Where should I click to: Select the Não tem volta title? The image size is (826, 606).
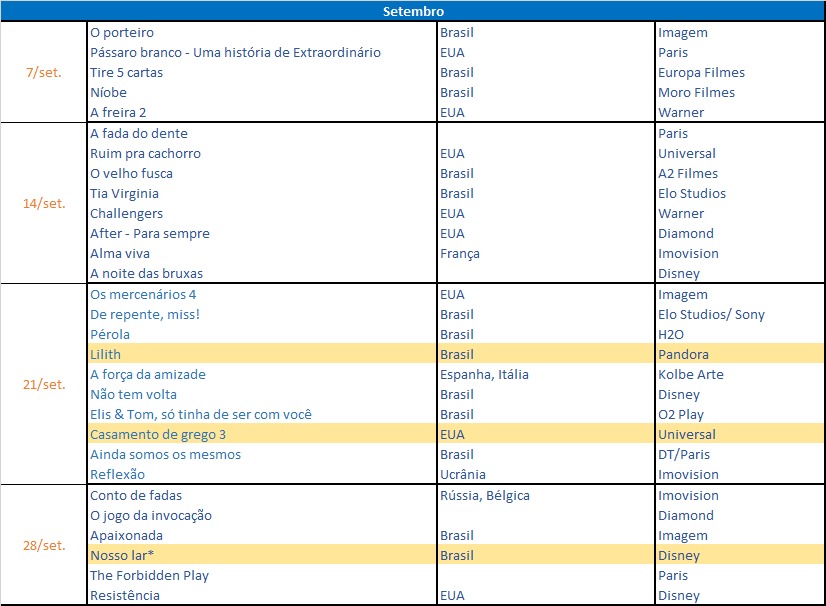coord(133,395)
